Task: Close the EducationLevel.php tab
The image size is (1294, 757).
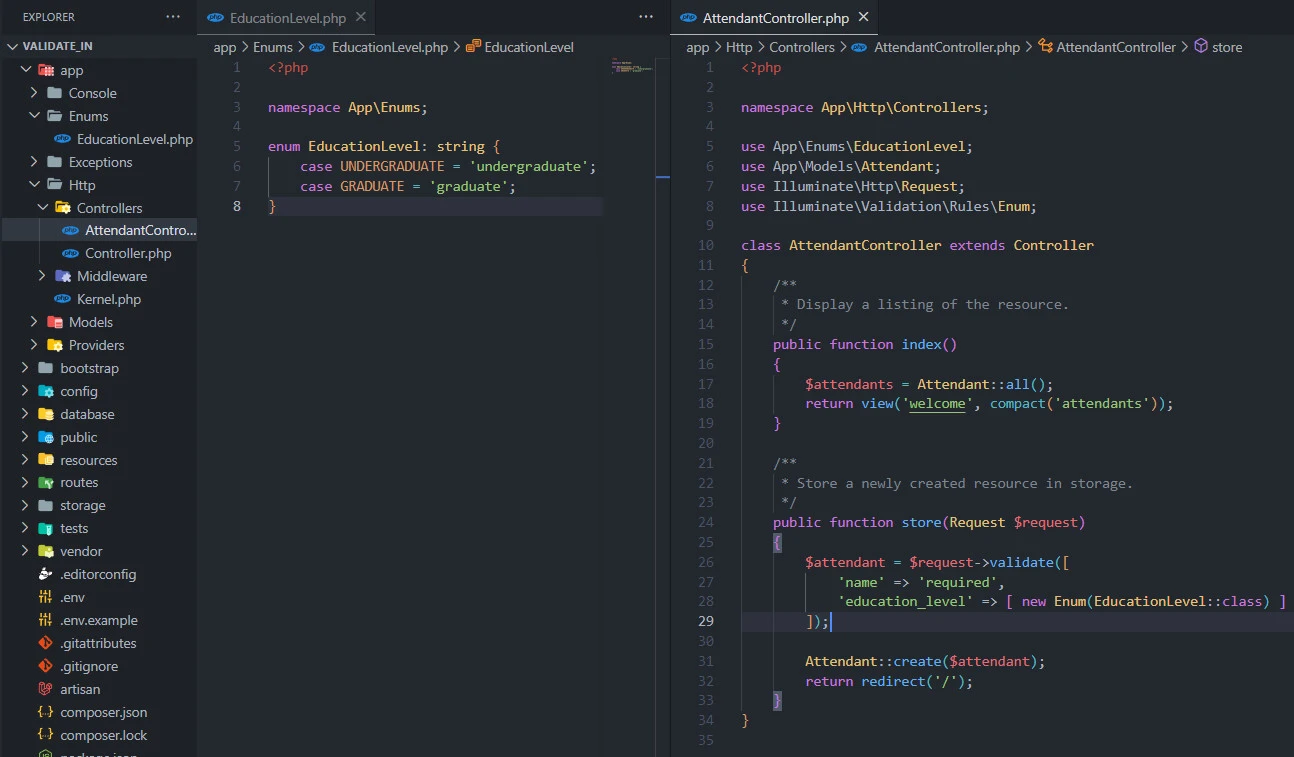Action: coord(361,17)
